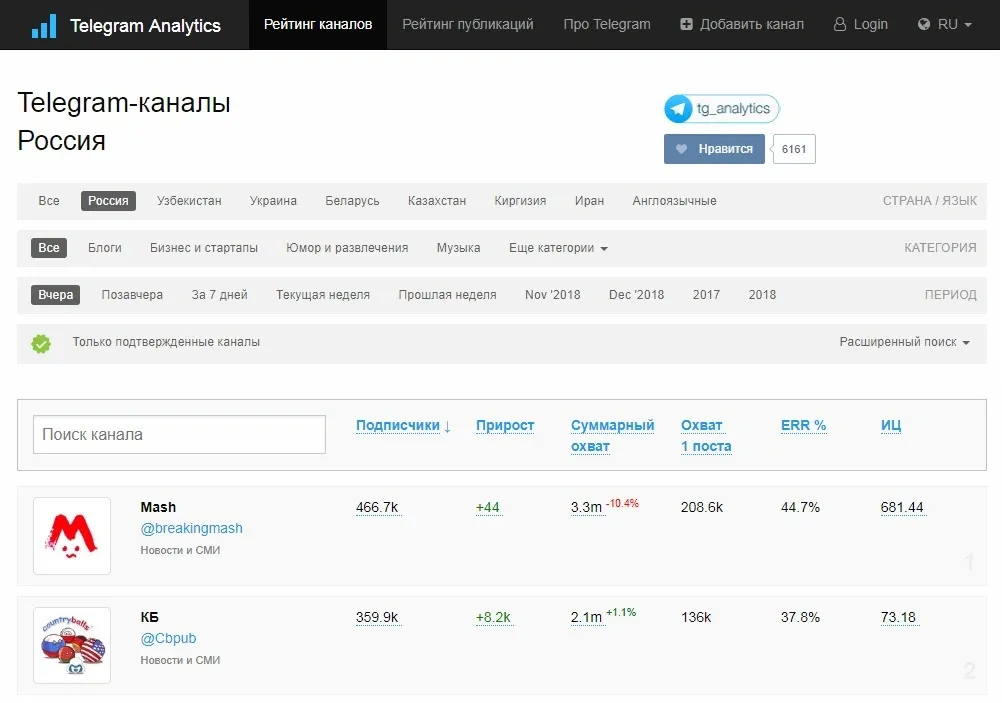Click КБ citation index 73.18
Viewport: 1002px width, 703px height.
pyautogui.click(x=898, y=617)
